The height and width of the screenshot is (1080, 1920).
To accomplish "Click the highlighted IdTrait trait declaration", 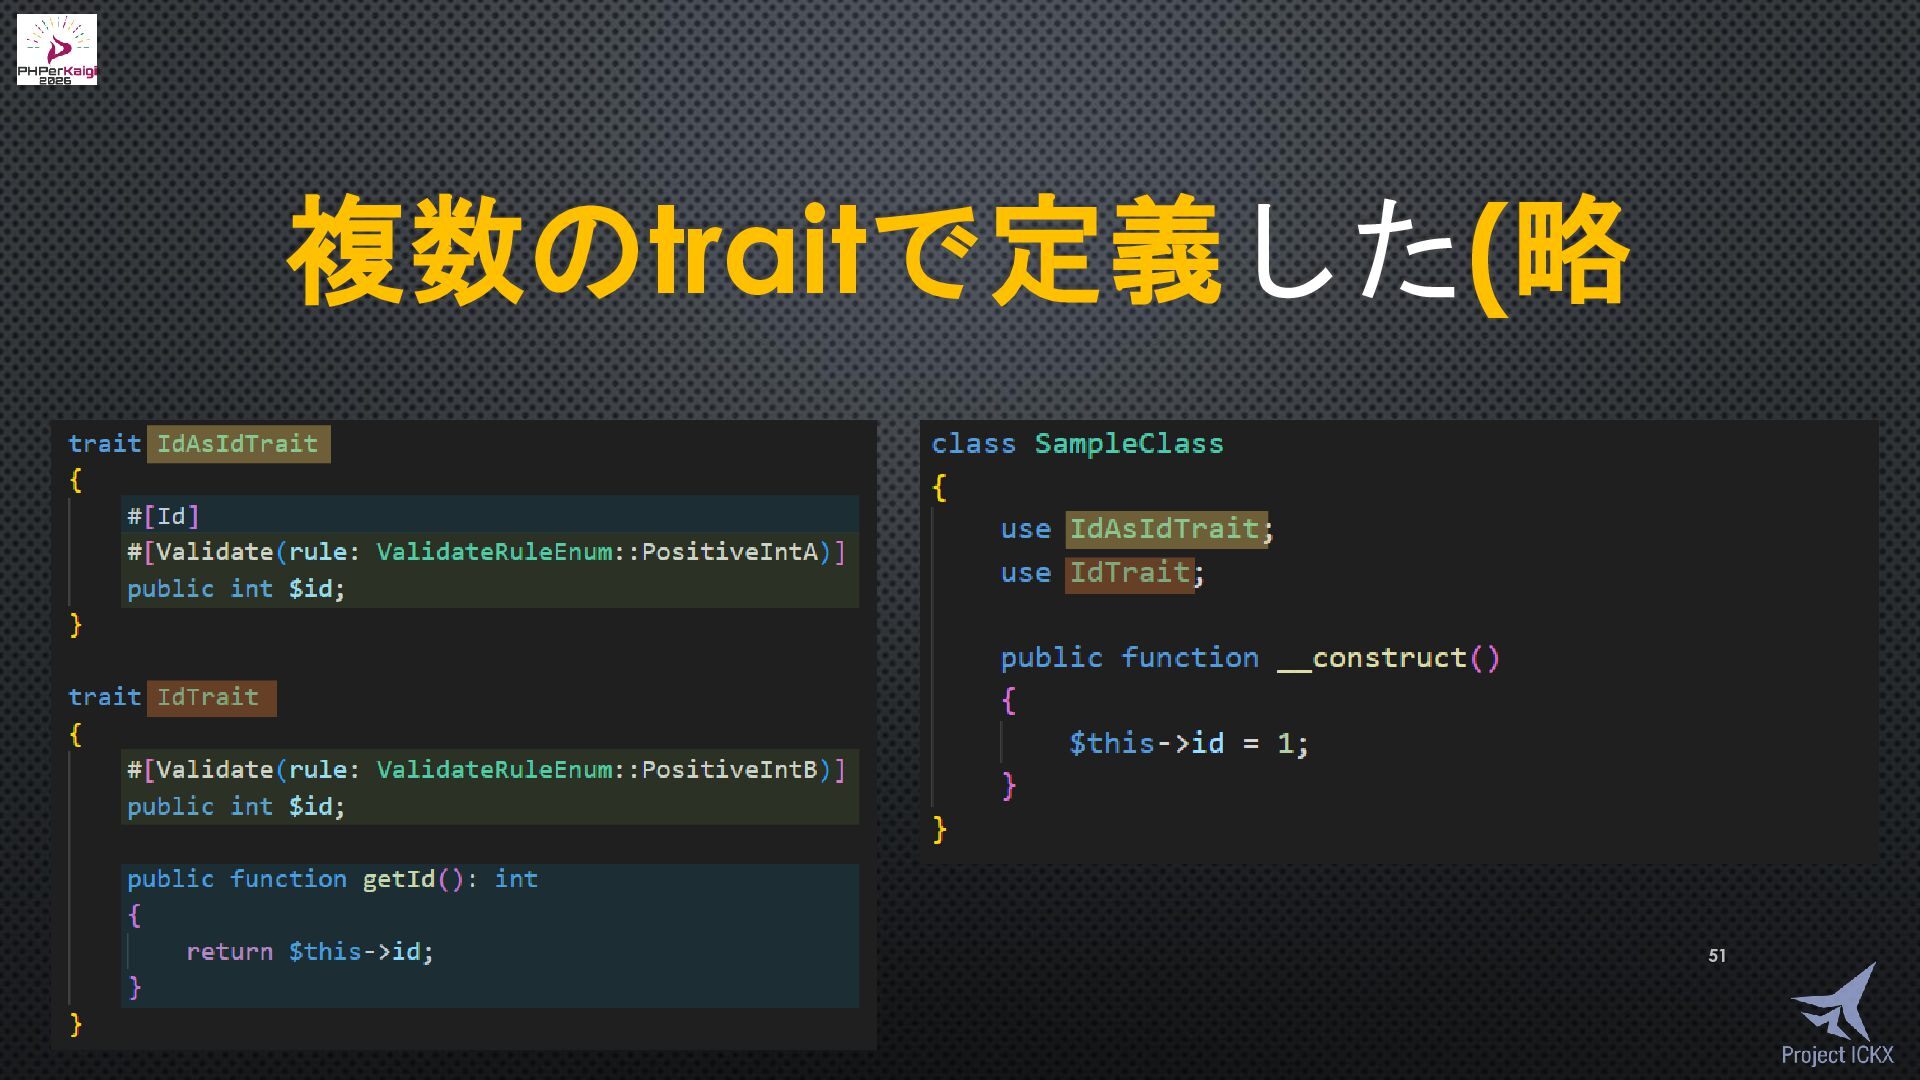I will [x=210, y=697].
